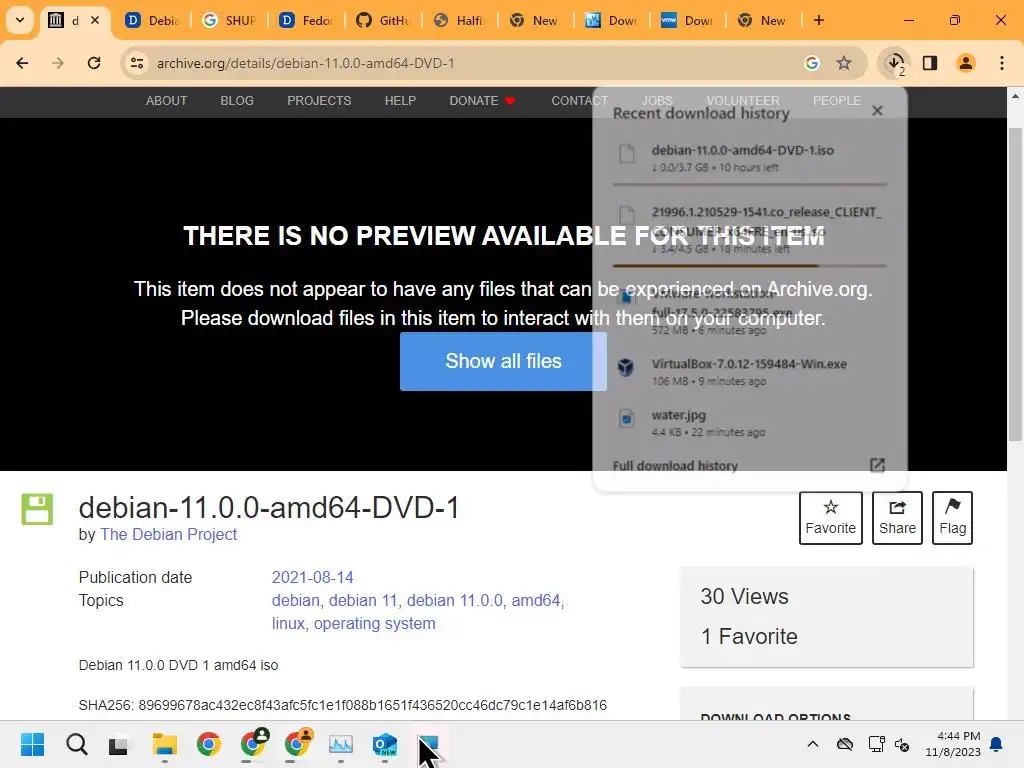This screenshot has width=1024, height=768.
Task: Click the Show all files button
Action: point(504,361)
